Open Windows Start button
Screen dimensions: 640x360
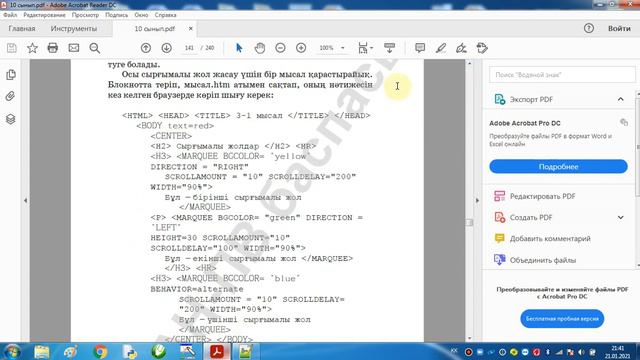click(x=12, y=351)
